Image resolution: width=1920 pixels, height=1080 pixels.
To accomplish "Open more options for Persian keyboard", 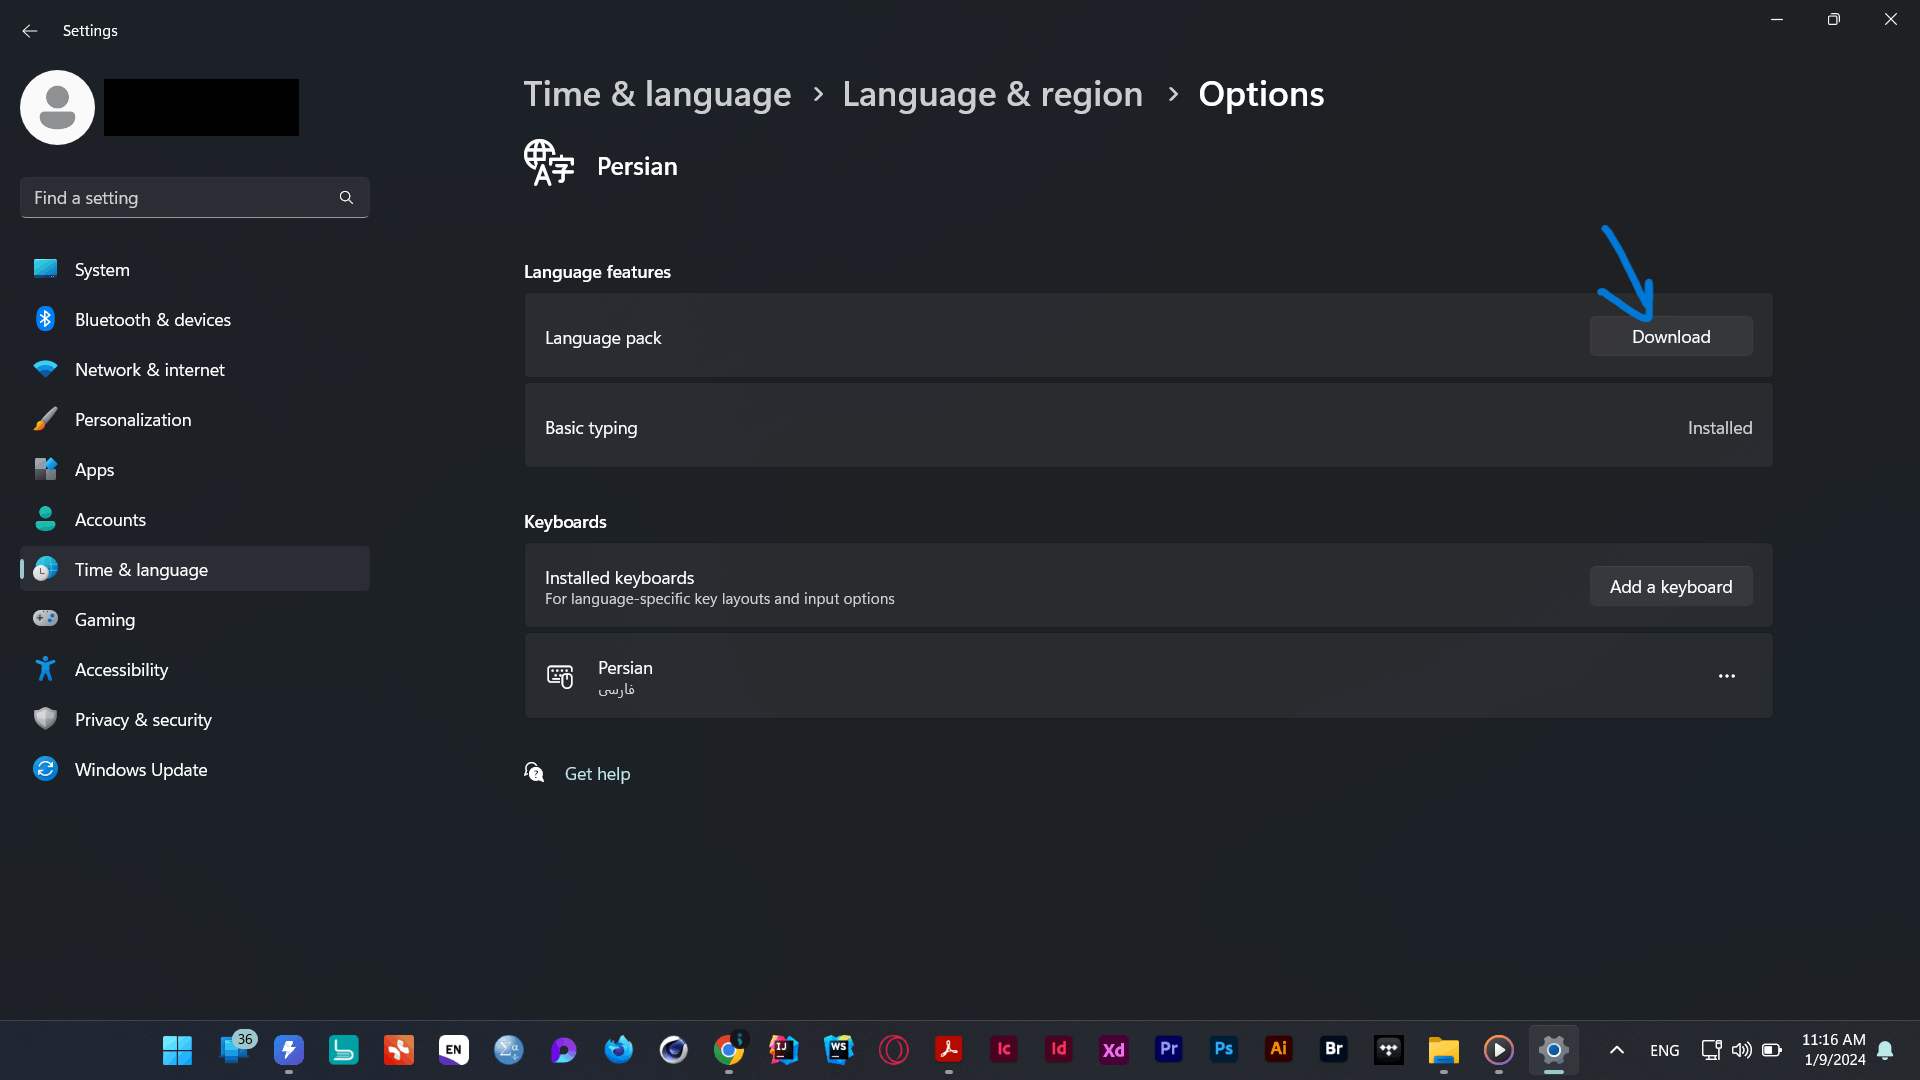I will [x=1727, y=676].
